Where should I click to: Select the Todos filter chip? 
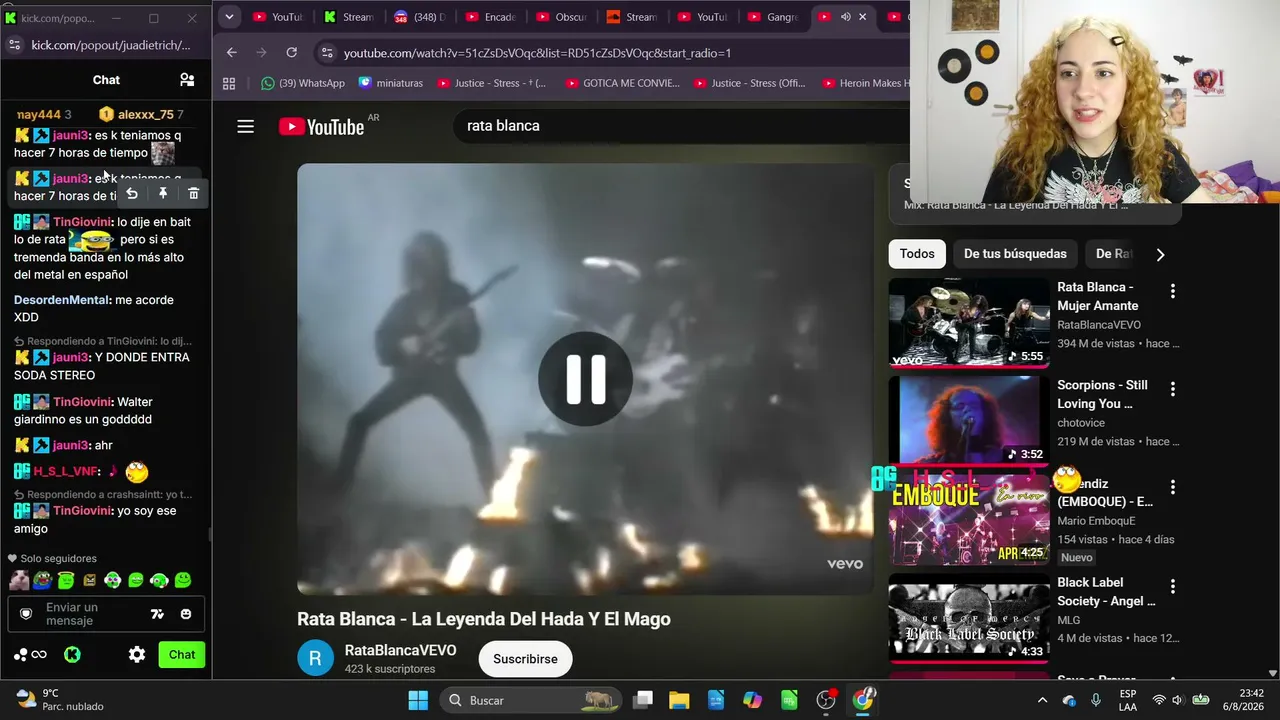[917, 254]
